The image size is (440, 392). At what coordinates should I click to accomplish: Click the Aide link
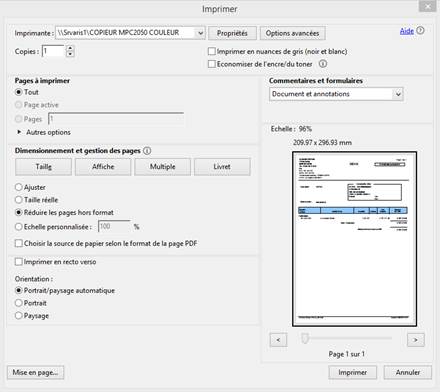[407, 31]
